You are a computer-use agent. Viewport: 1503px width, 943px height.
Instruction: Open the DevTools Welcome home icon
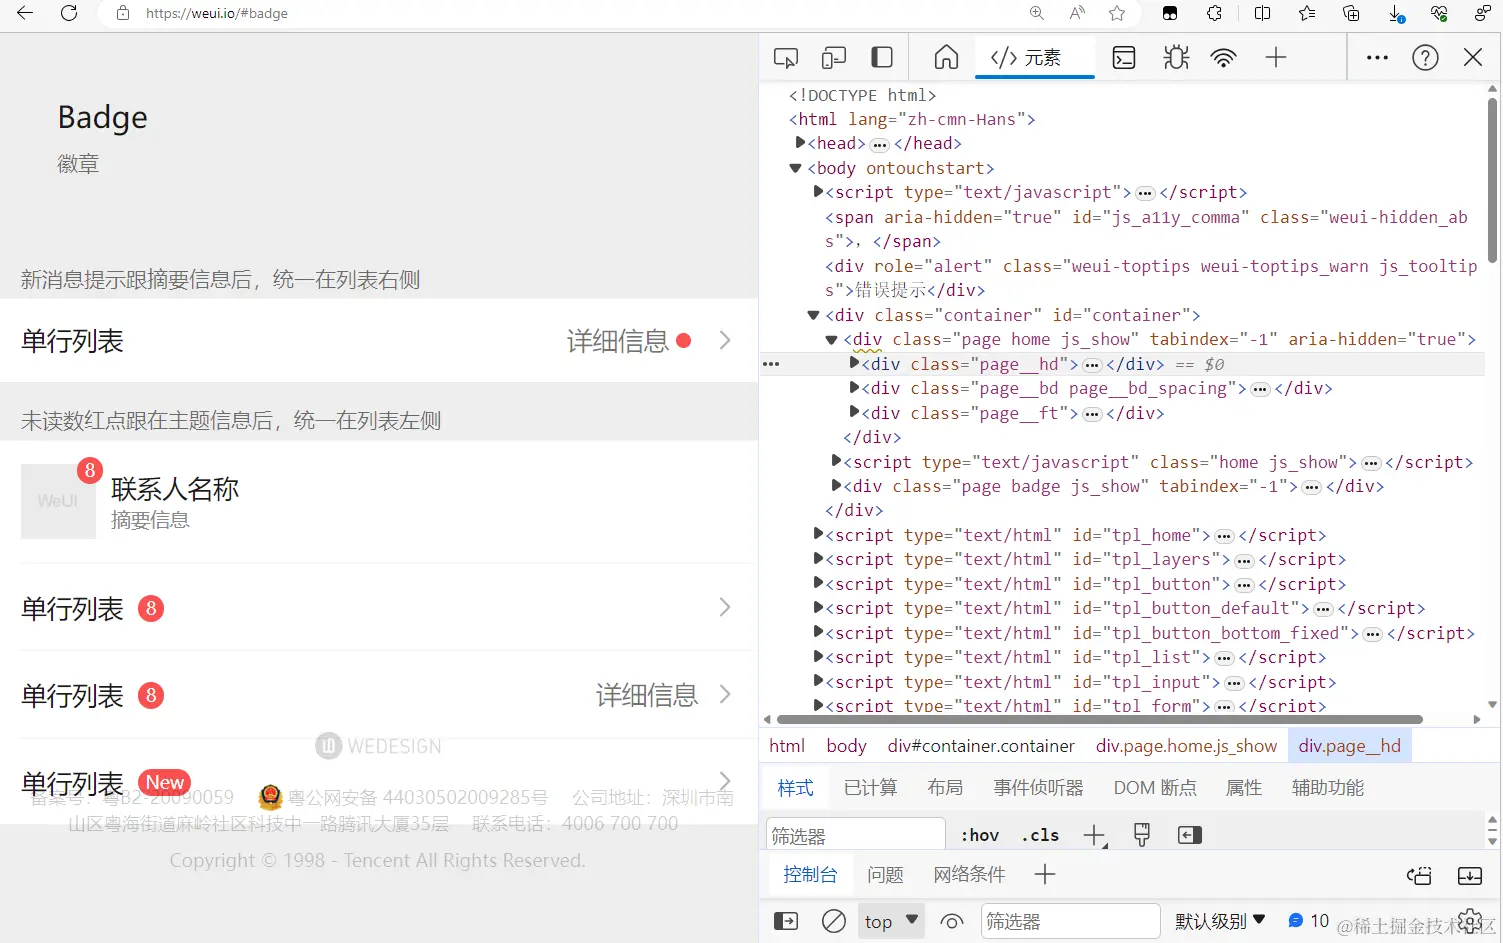pyautogui.click(x=946, y=57)
